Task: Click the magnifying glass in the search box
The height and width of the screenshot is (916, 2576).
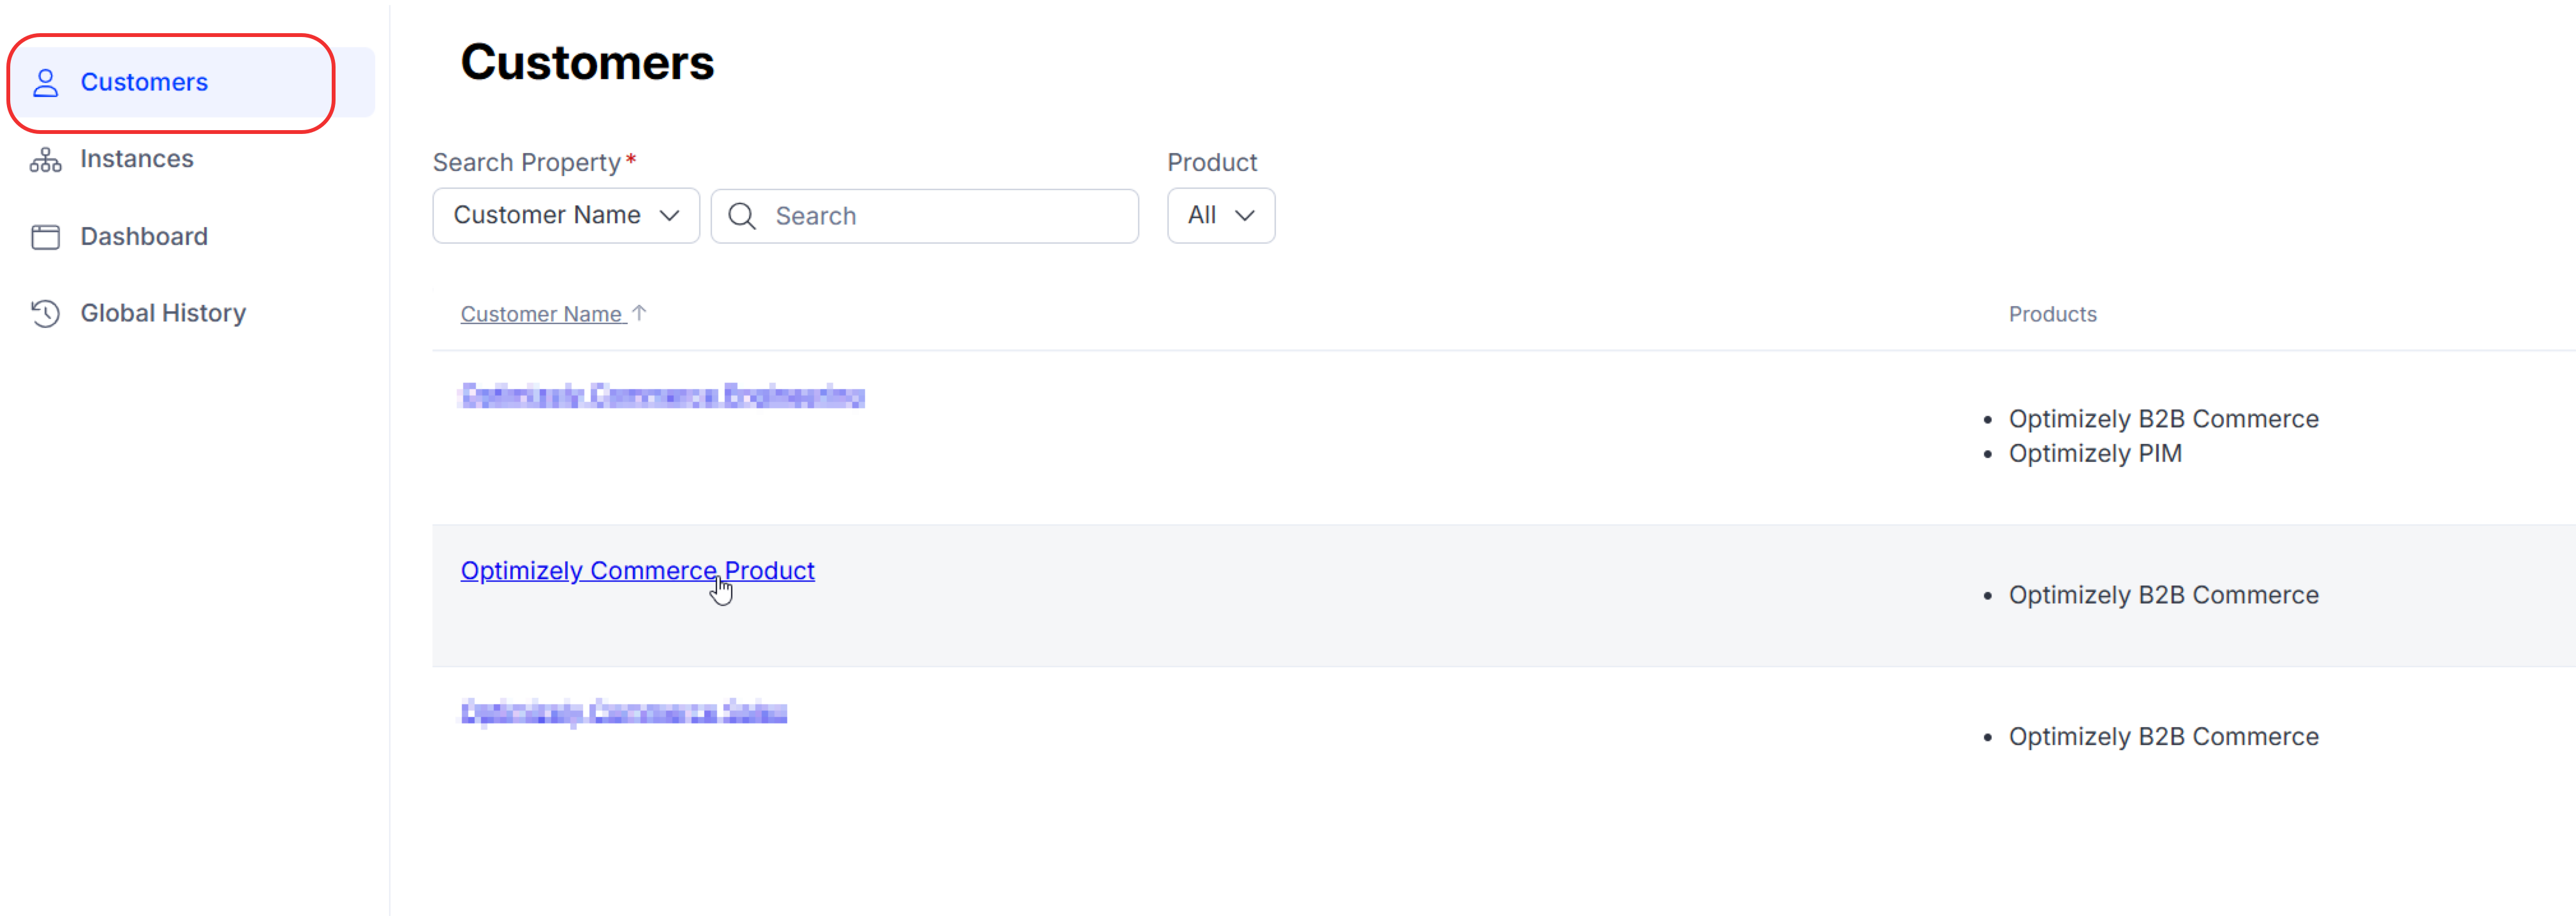Action: click(x=741, y=215)
